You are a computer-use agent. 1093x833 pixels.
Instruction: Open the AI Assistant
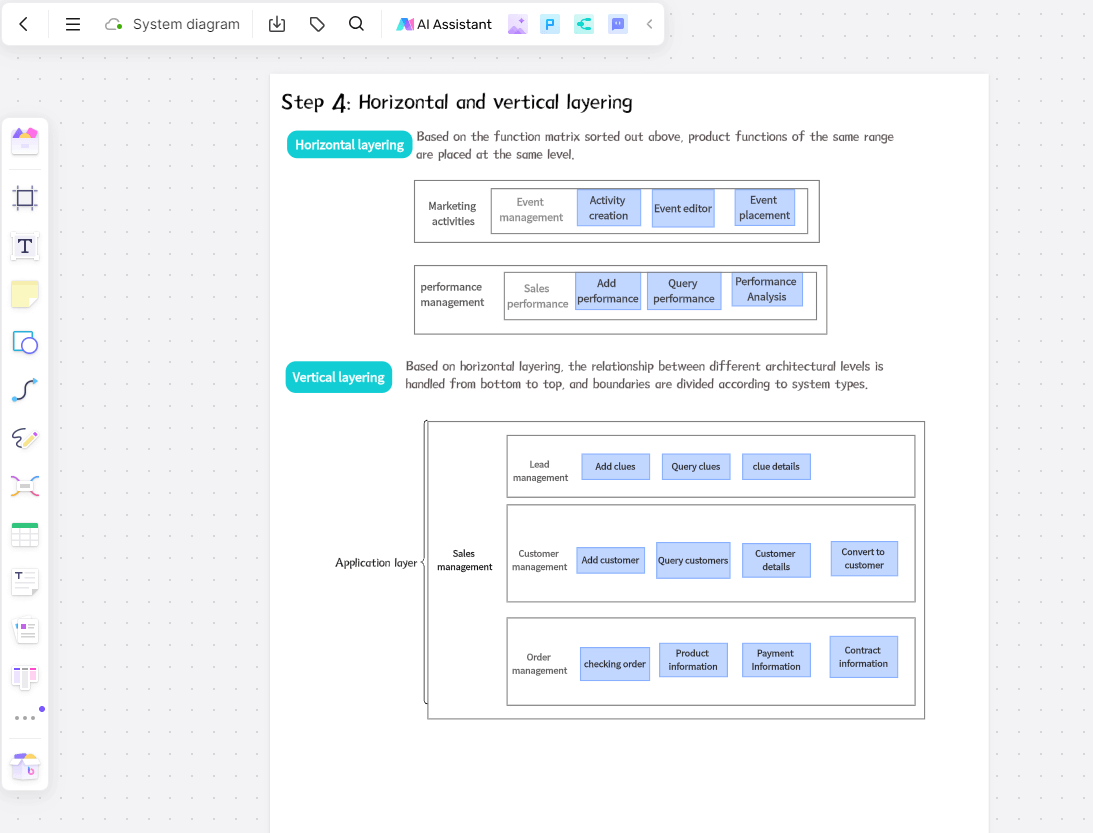(x=444, y=23)
